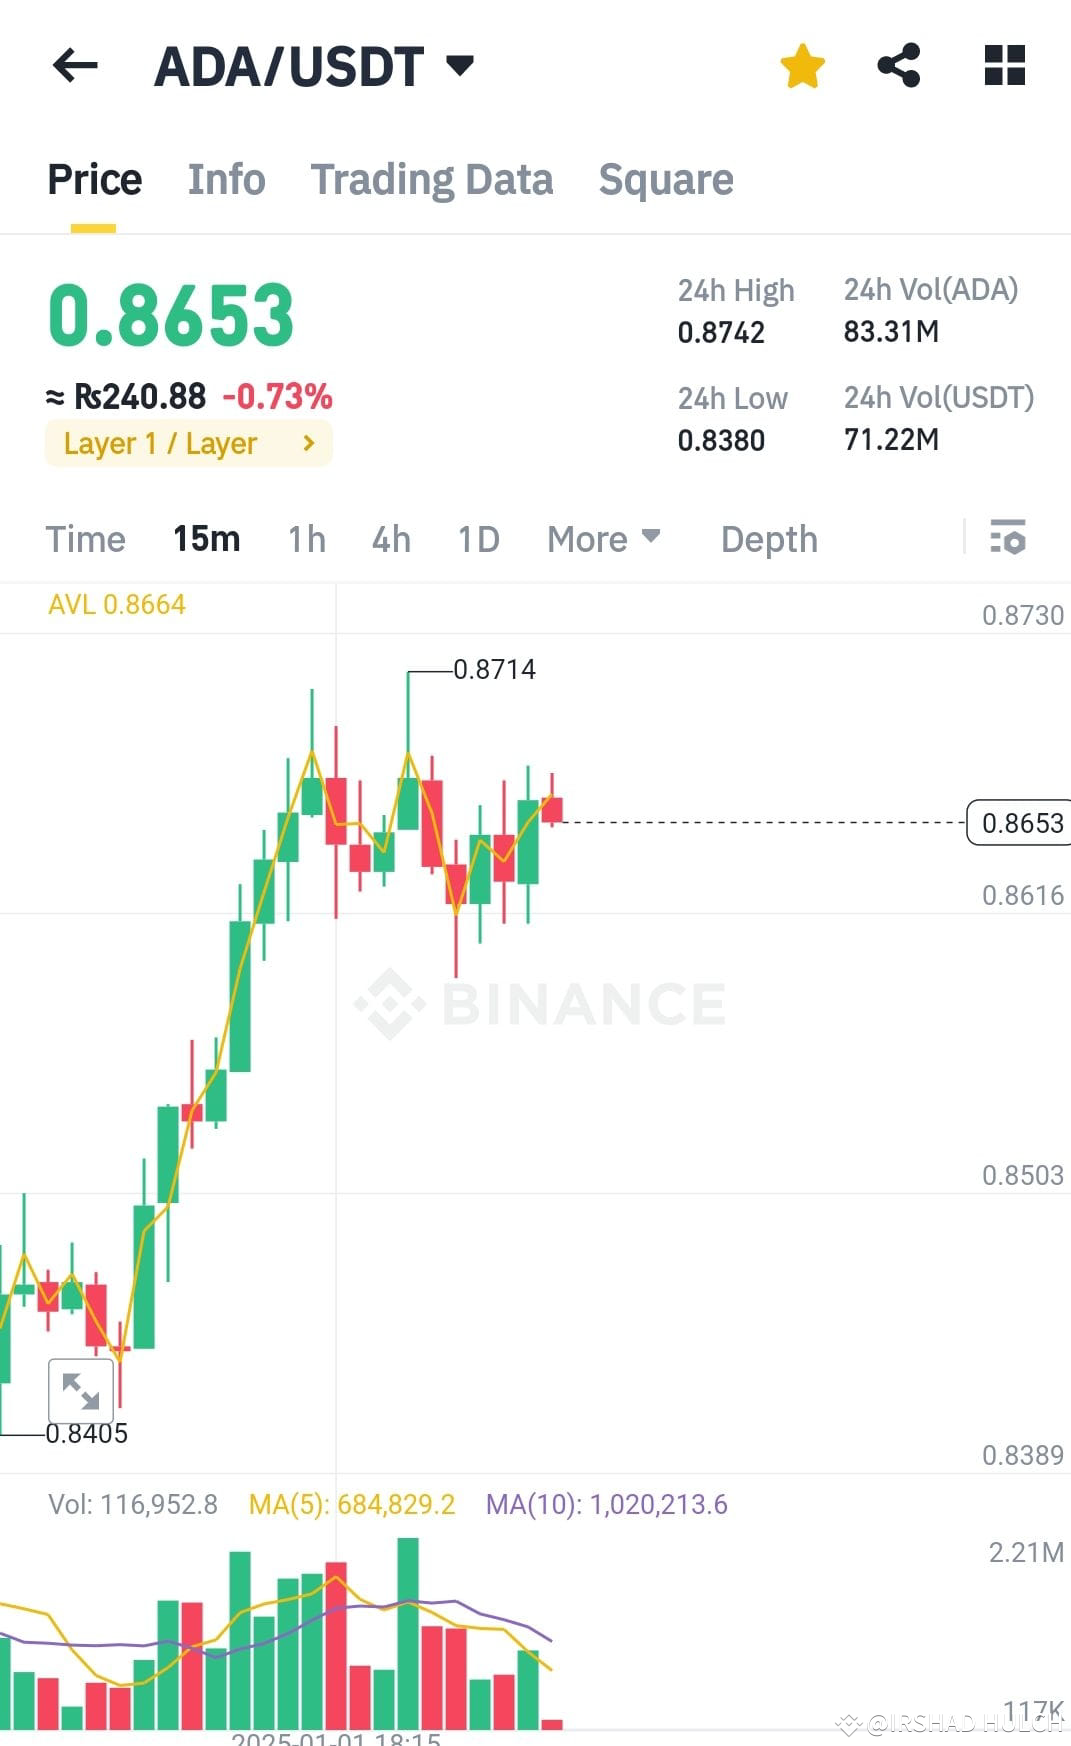This screenshot has width=1071, height=1746.
Task: Switch chart to the 1h interval
Action: coord(305,539)
